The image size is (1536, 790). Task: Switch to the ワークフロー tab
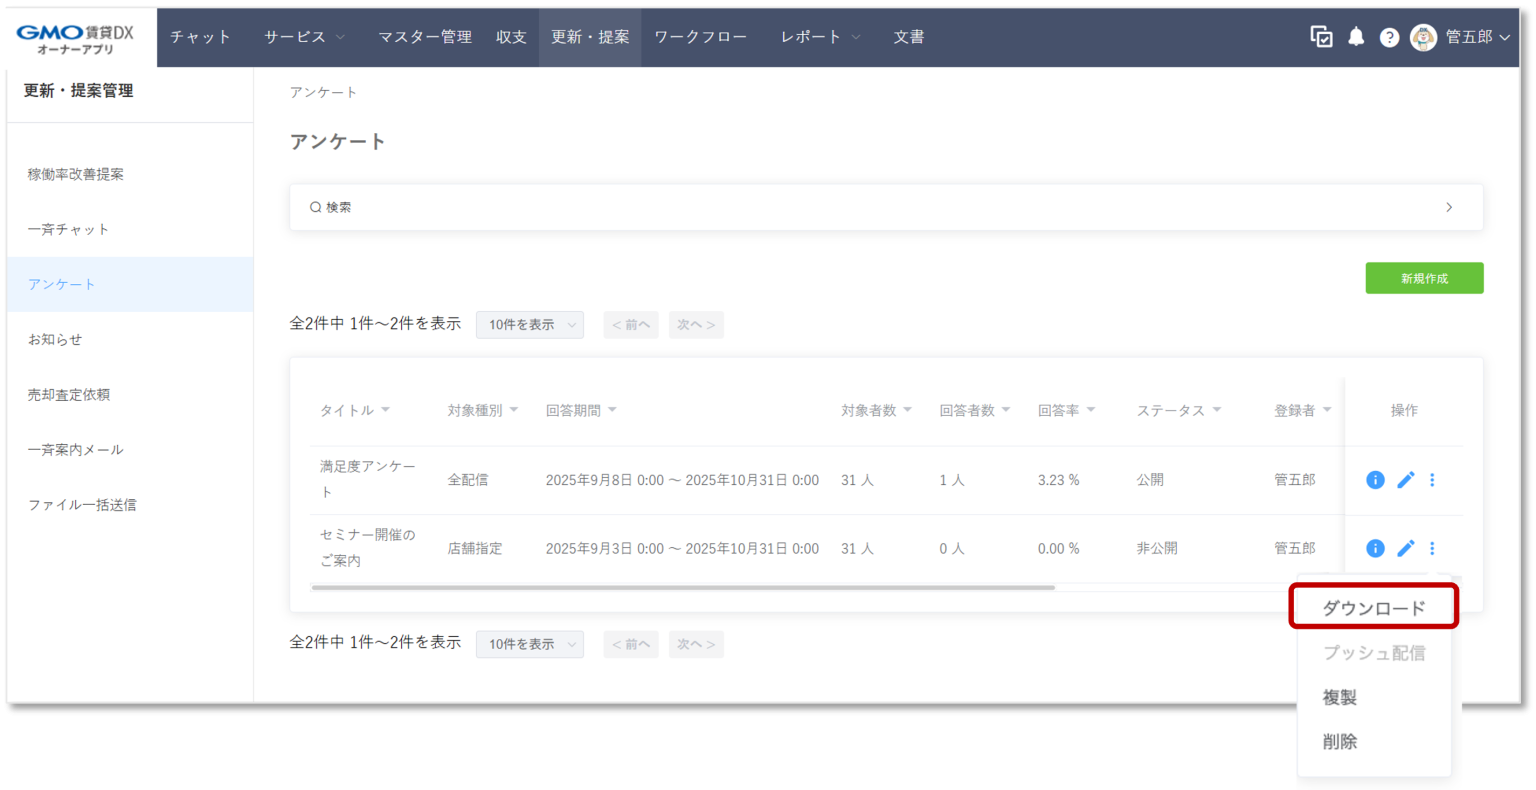point(701,36)
